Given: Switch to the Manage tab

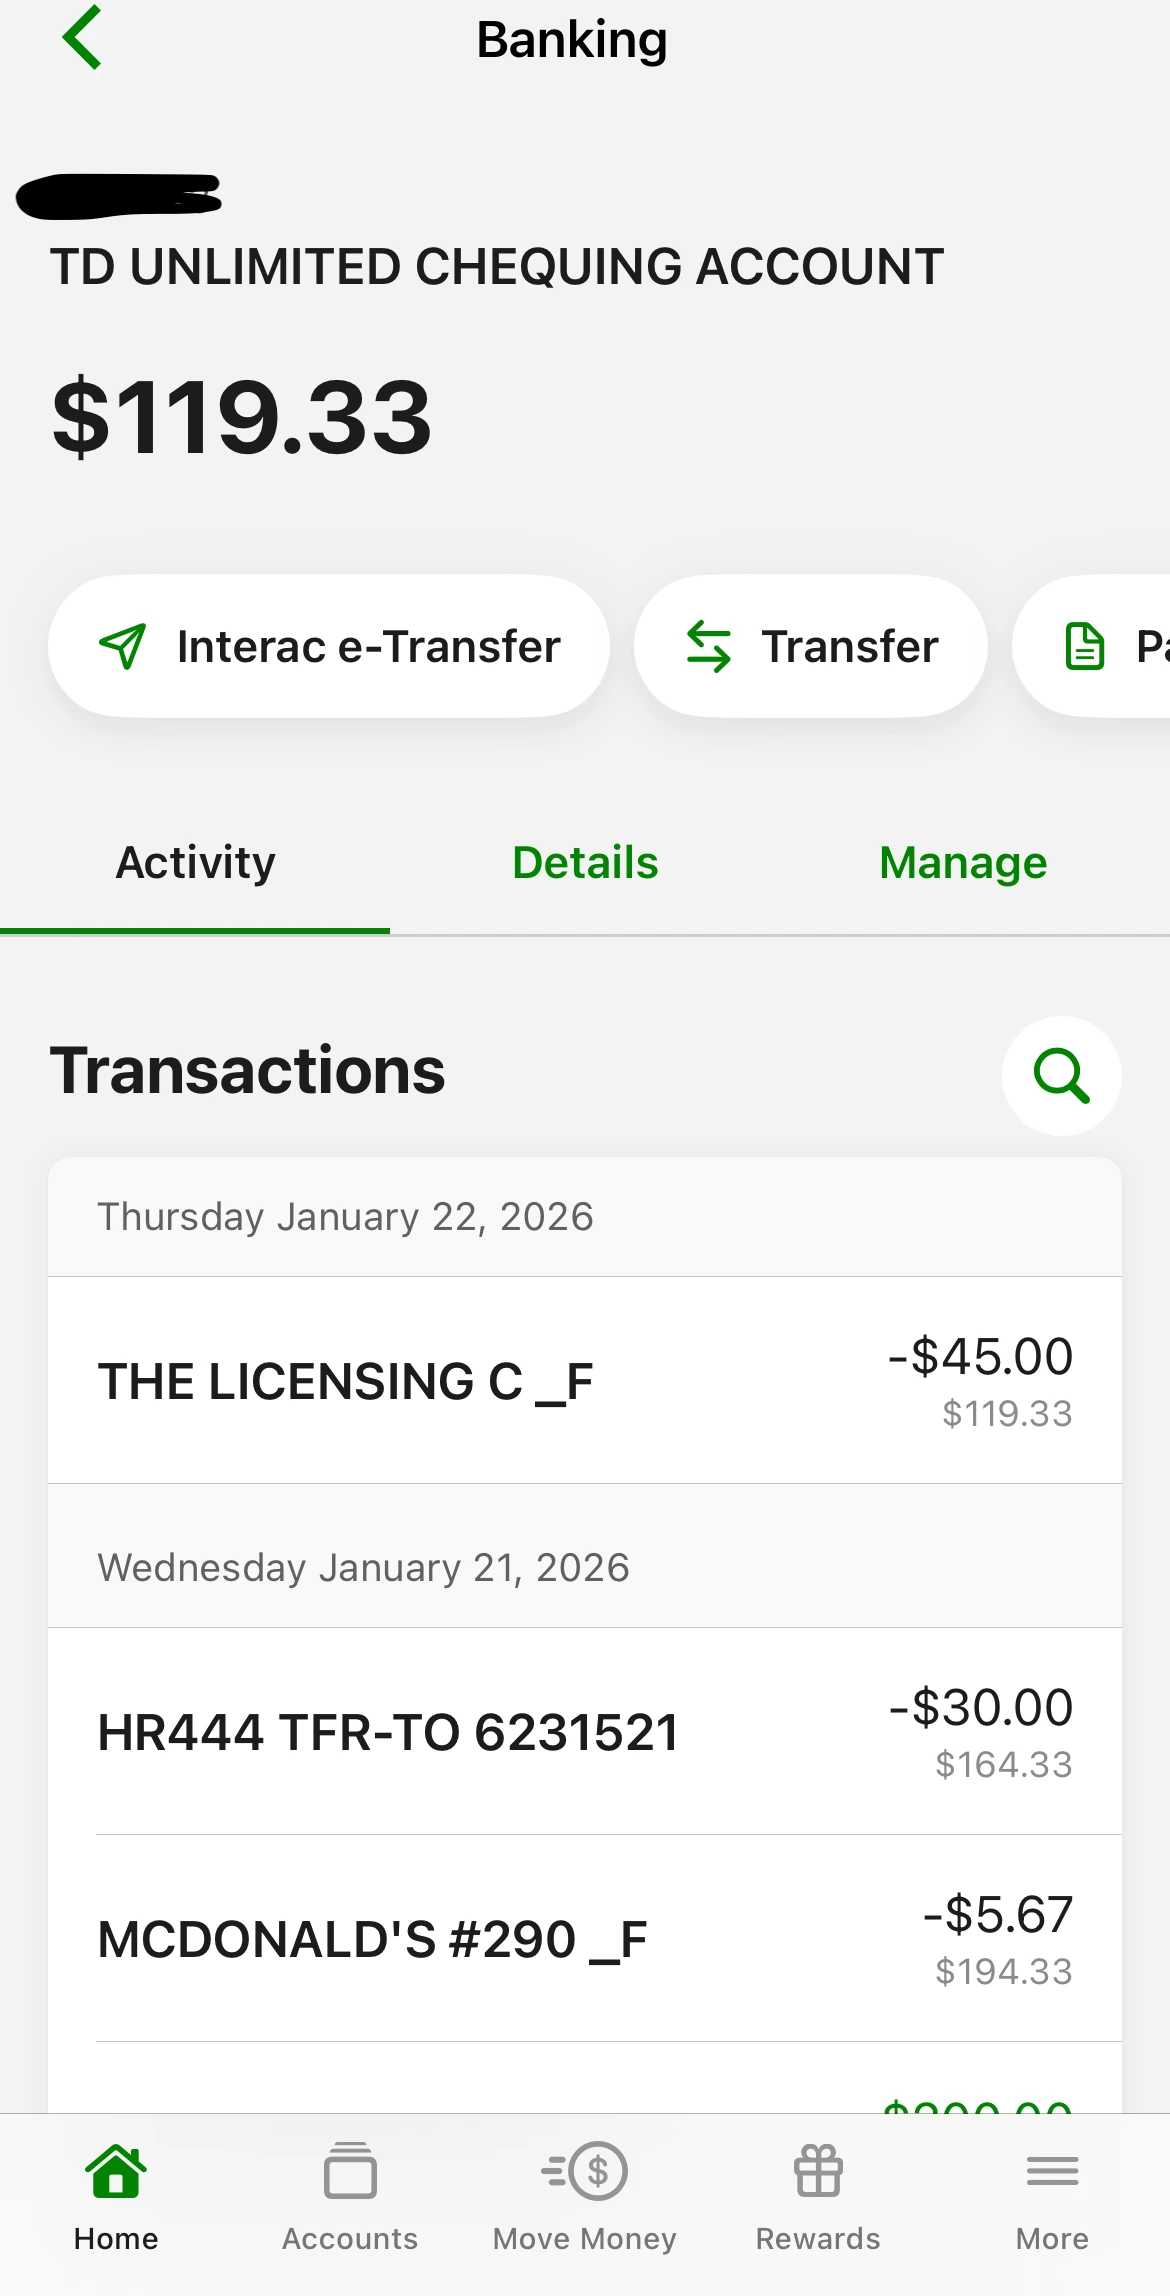Looking at the screenshot, I should click(963, 863).
